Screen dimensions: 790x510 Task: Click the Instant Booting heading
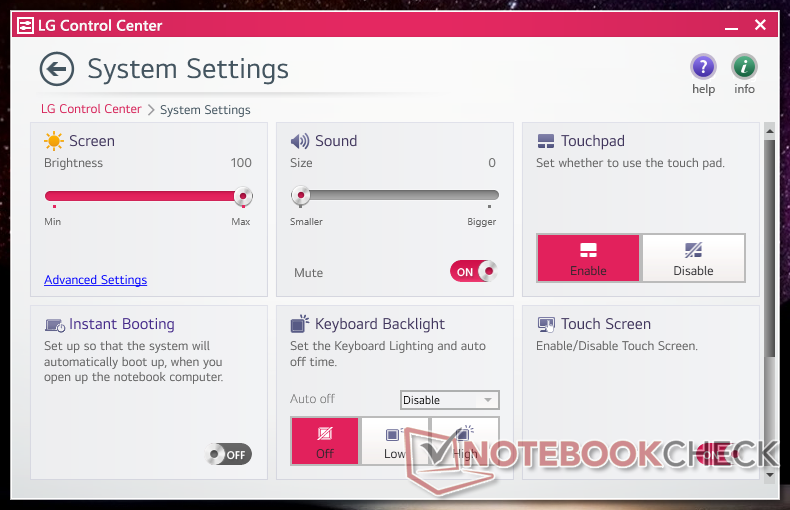[122, 324]
